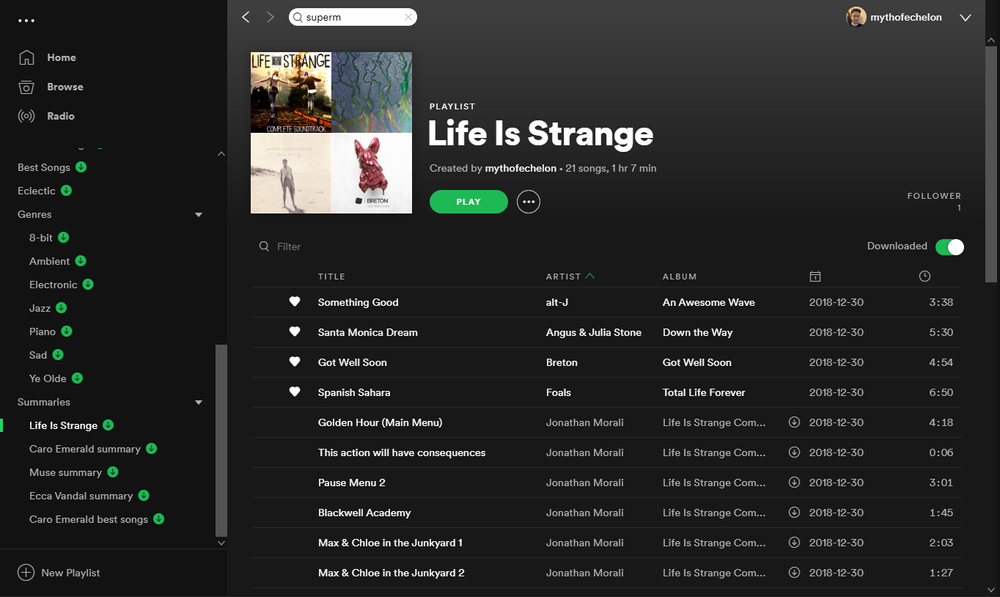Image resolution: width=1000 pixels, height=597 pixels.
Task: Sort by ALBUM column header
Action: [680, 276]
